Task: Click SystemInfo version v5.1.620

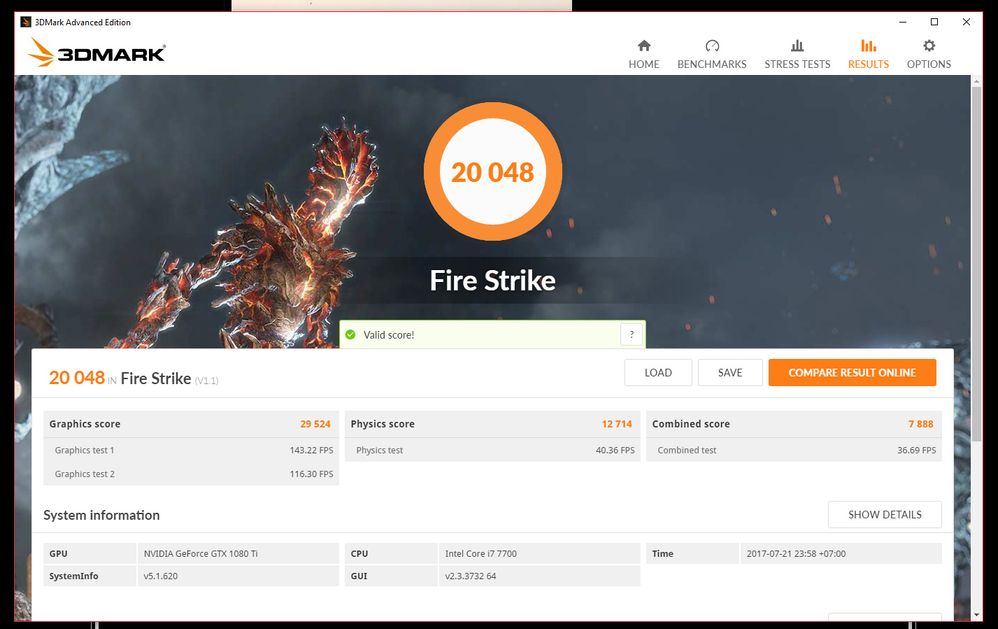Action: tap(160, 576)
